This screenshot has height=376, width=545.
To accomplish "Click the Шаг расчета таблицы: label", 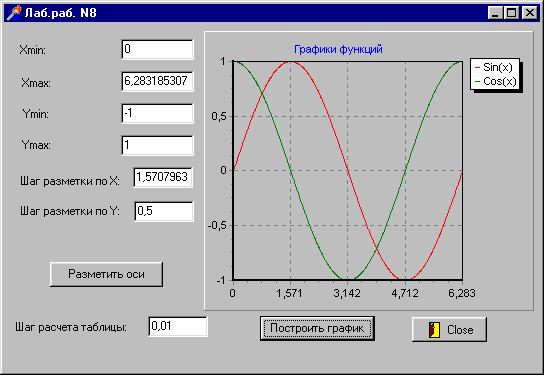I will 71,327.
